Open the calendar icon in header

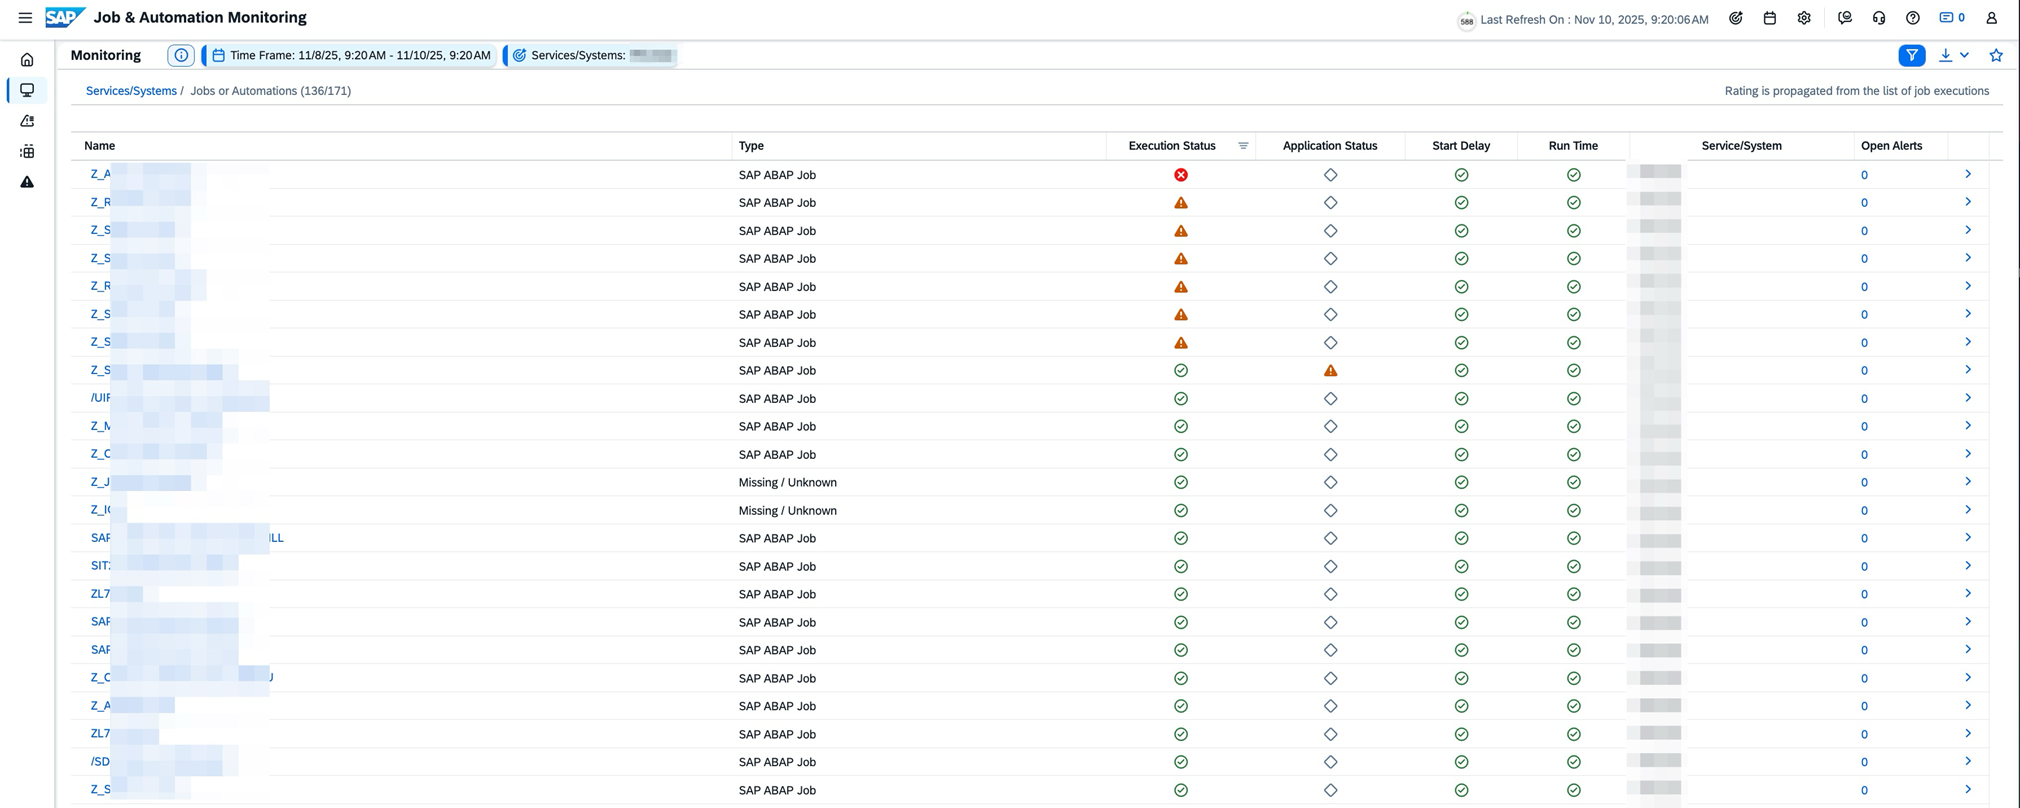click(1770, 18)
